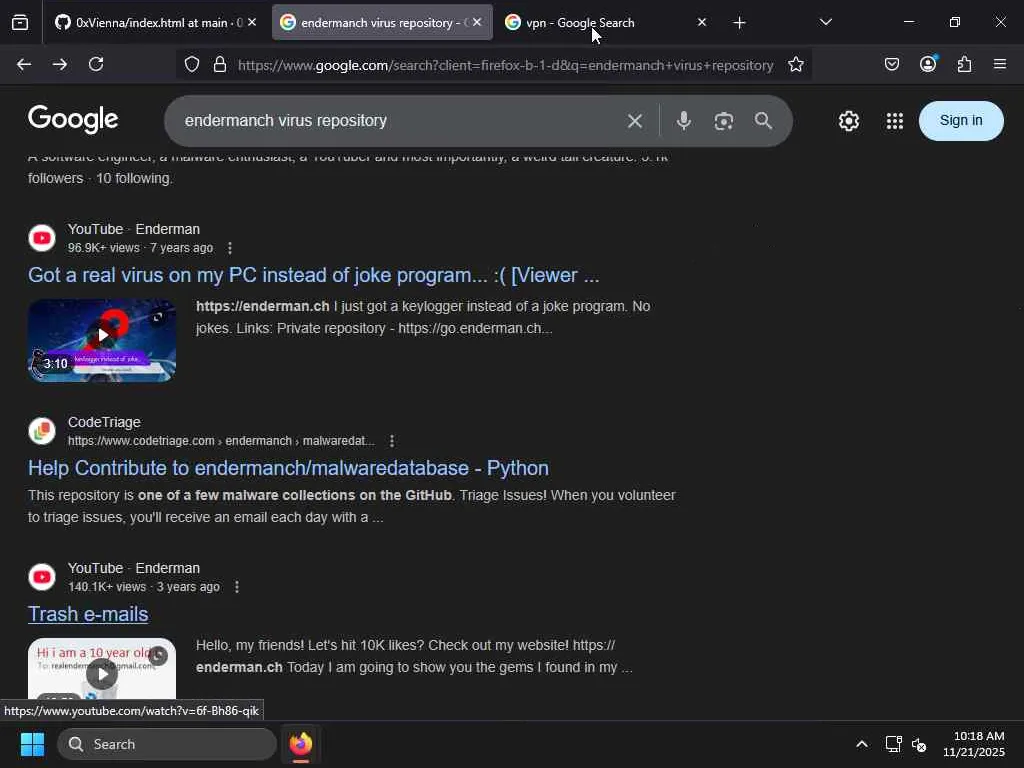This screenshot has height=768, width=1024.
Task: View site security padlock info
Action: (x=220, y=65)
